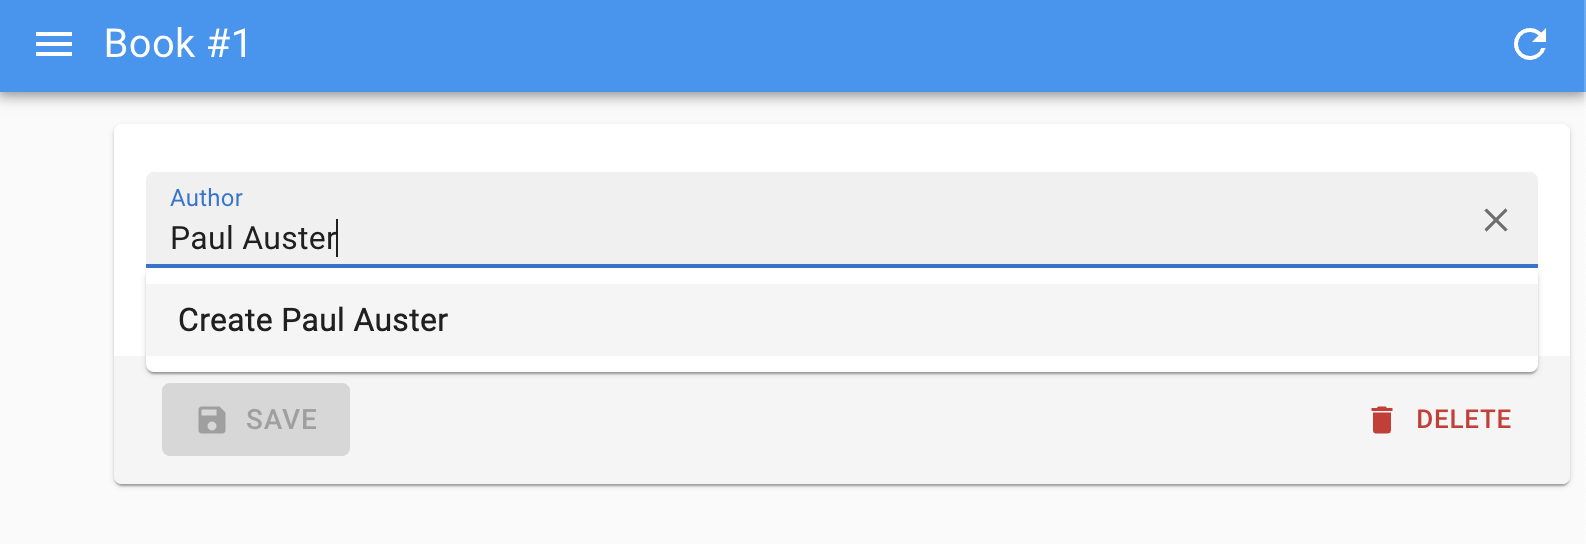Click the red trash can icon
Screen dimensions: 1586x544
point(1382,420)
